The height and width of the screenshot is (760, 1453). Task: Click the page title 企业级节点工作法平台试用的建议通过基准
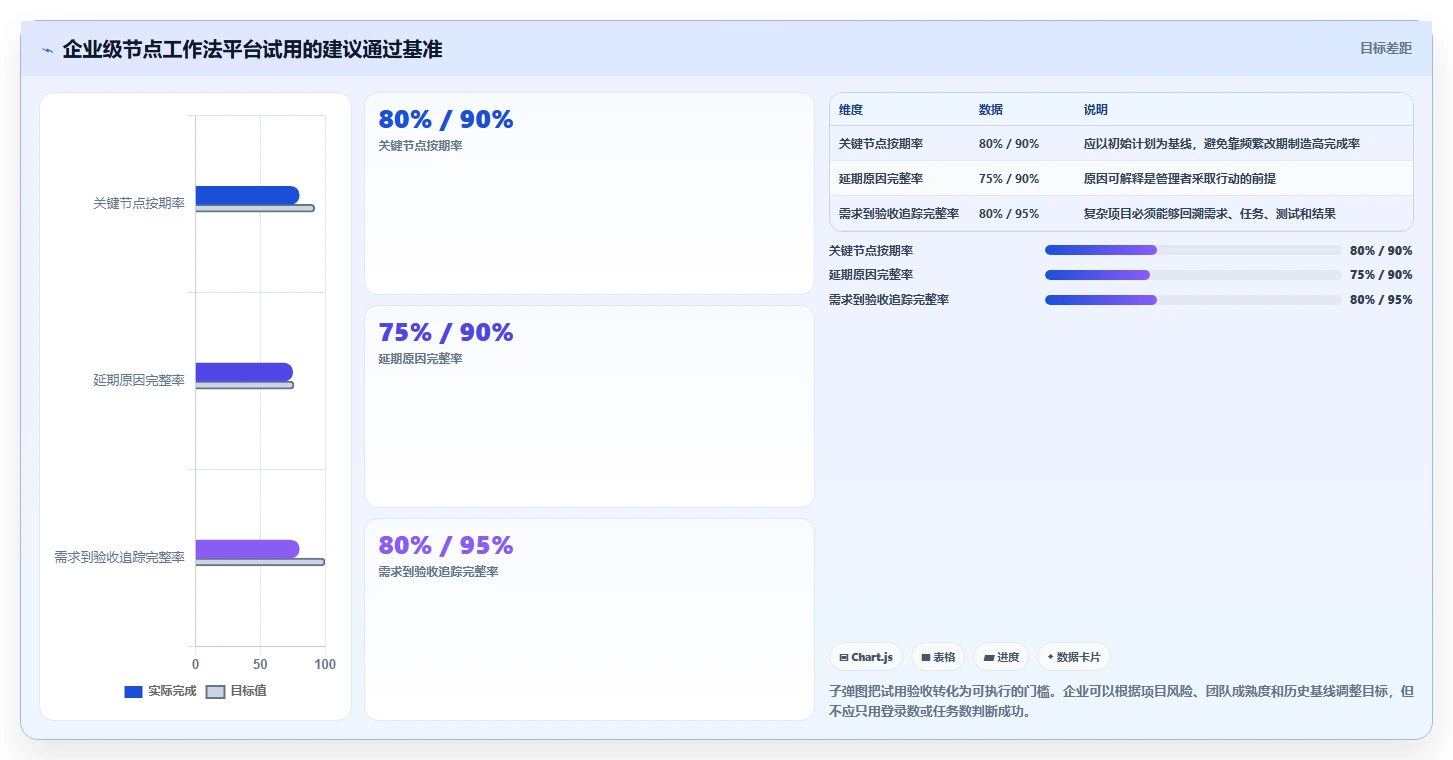coord(252,49)
